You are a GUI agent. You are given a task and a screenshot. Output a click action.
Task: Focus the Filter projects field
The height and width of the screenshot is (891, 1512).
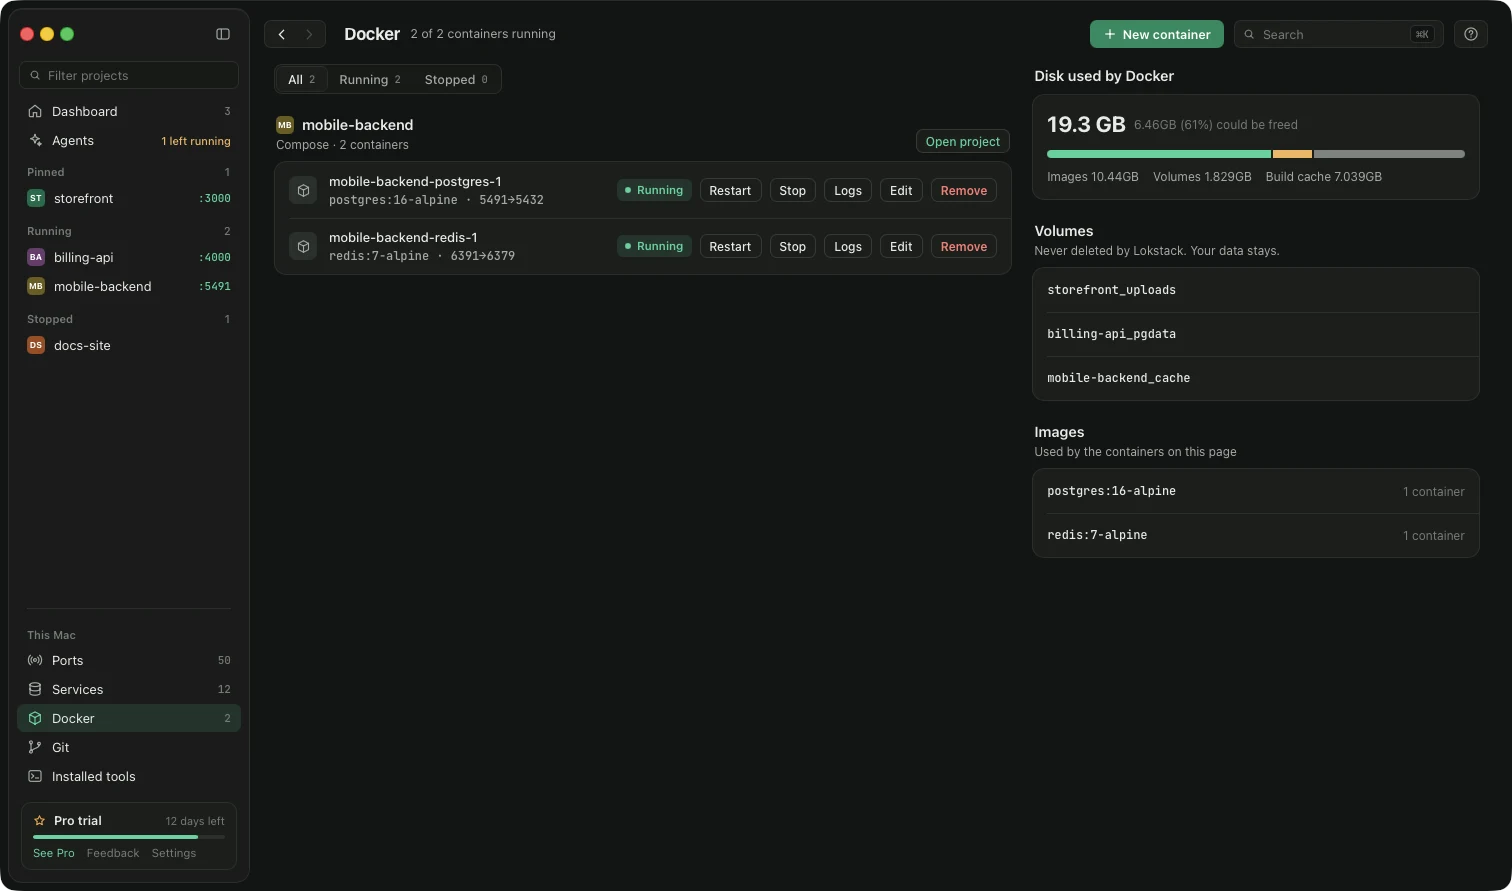coord(129,75)
